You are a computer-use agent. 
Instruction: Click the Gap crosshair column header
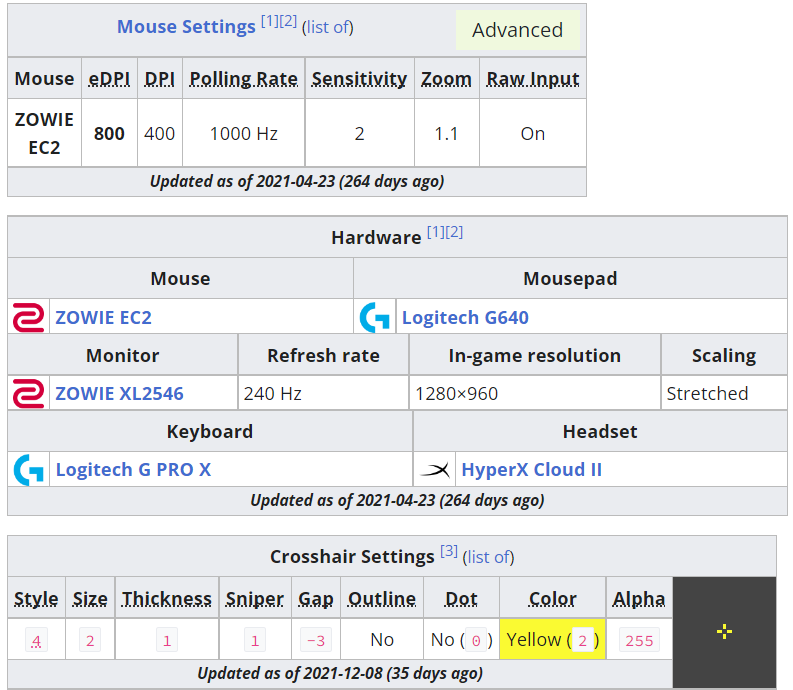pos(316,599)
